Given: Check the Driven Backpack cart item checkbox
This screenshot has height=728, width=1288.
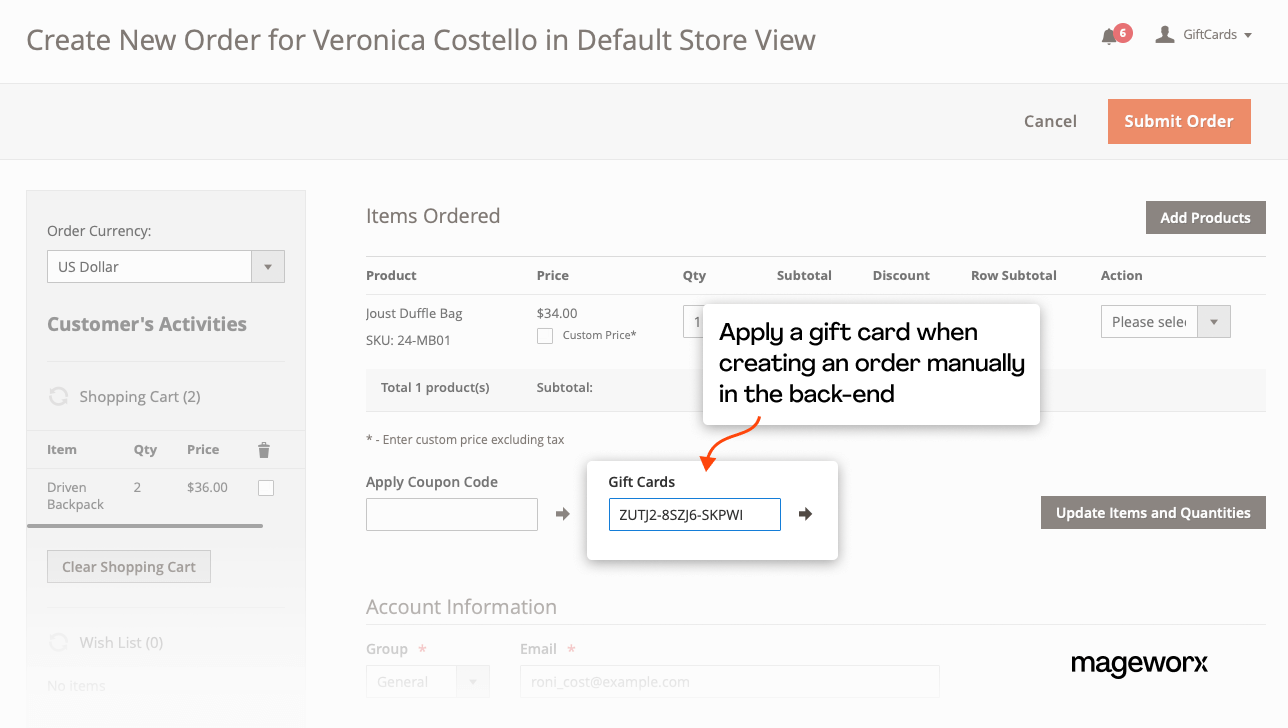Looking at the screenshot, I should coord(266,488).
